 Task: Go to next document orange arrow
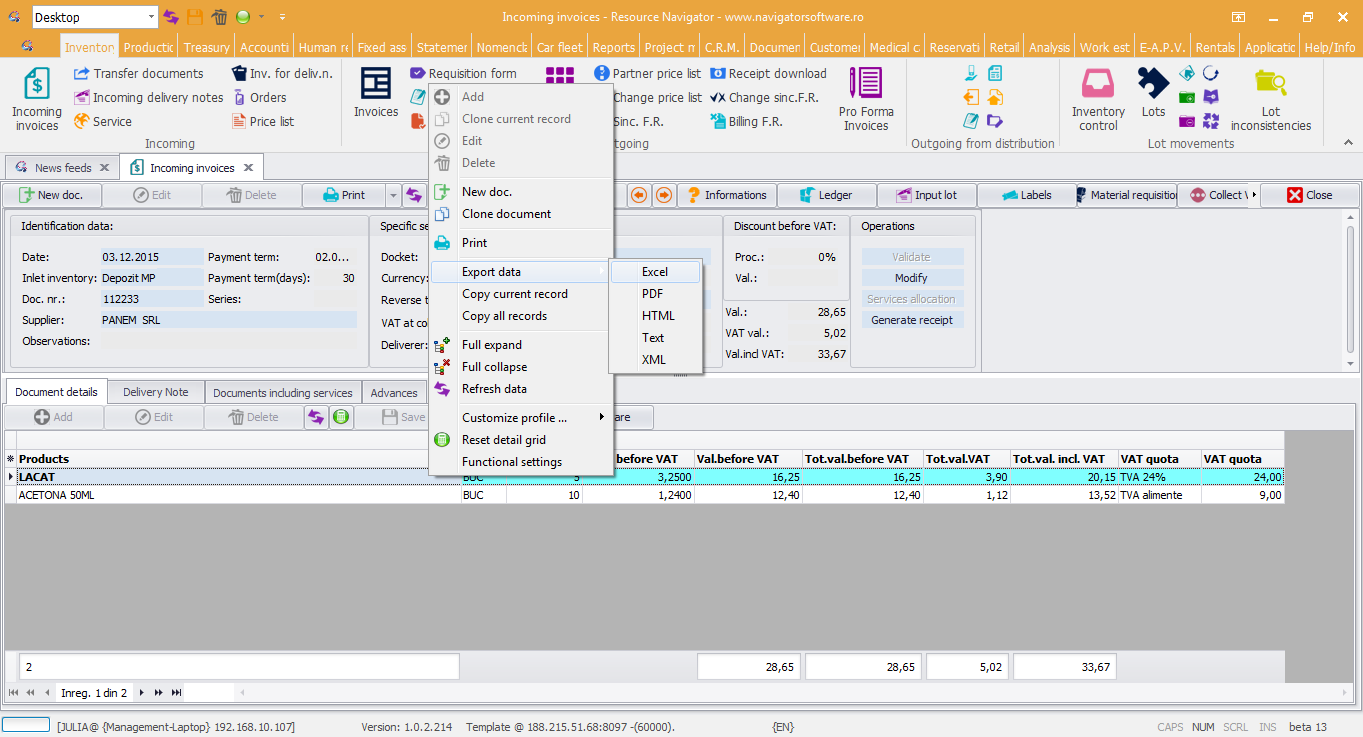click(663, 195)
